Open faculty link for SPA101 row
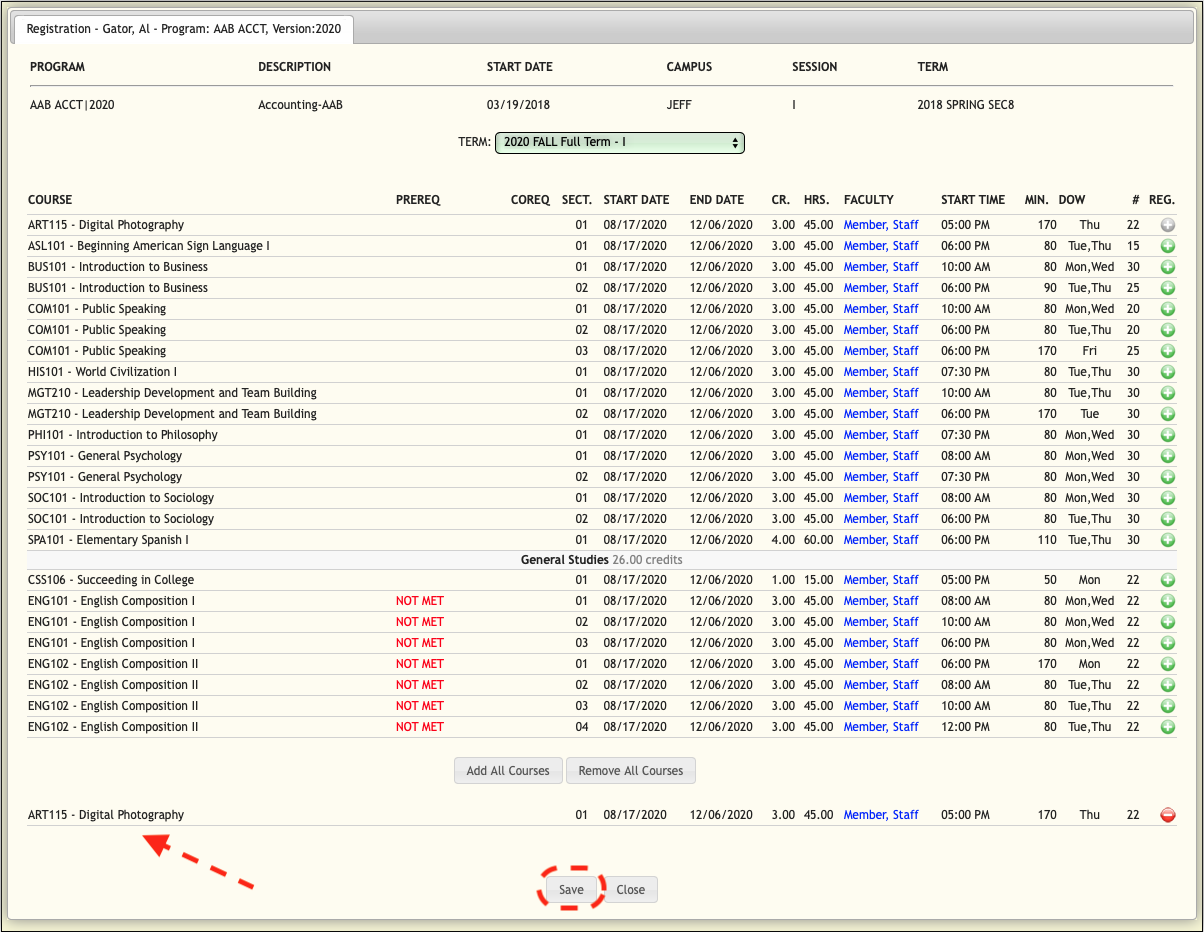Screen dimensions: 1204x932 [881, 540]
